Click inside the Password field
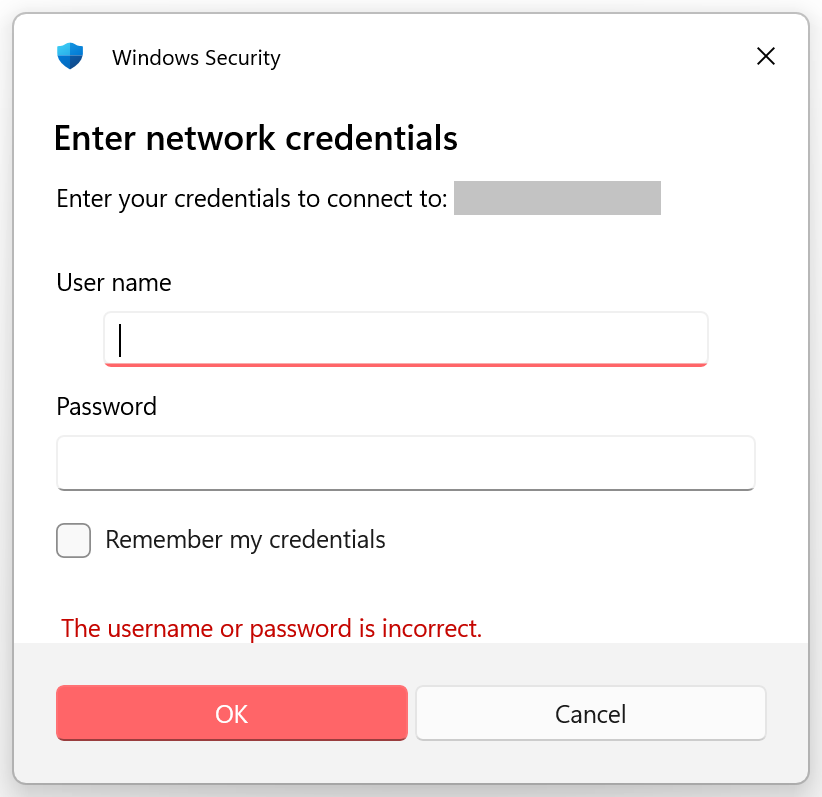 pyautogui.click(x=405, y=463)
